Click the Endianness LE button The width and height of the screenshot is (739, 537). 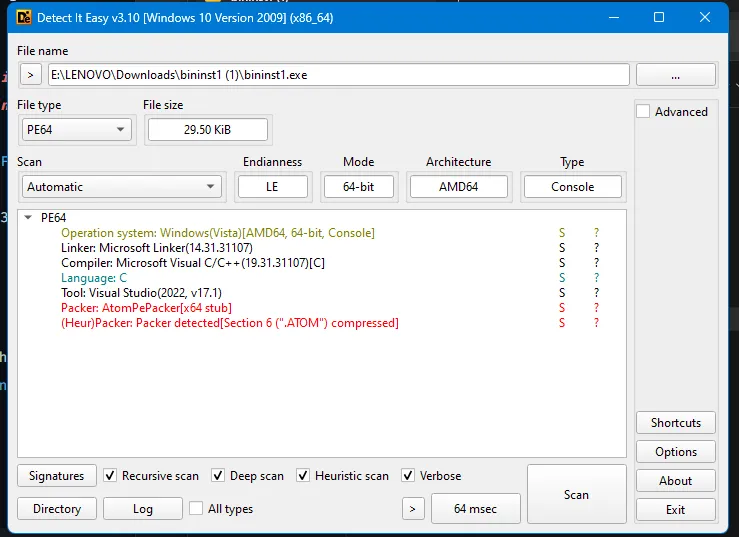273,187
